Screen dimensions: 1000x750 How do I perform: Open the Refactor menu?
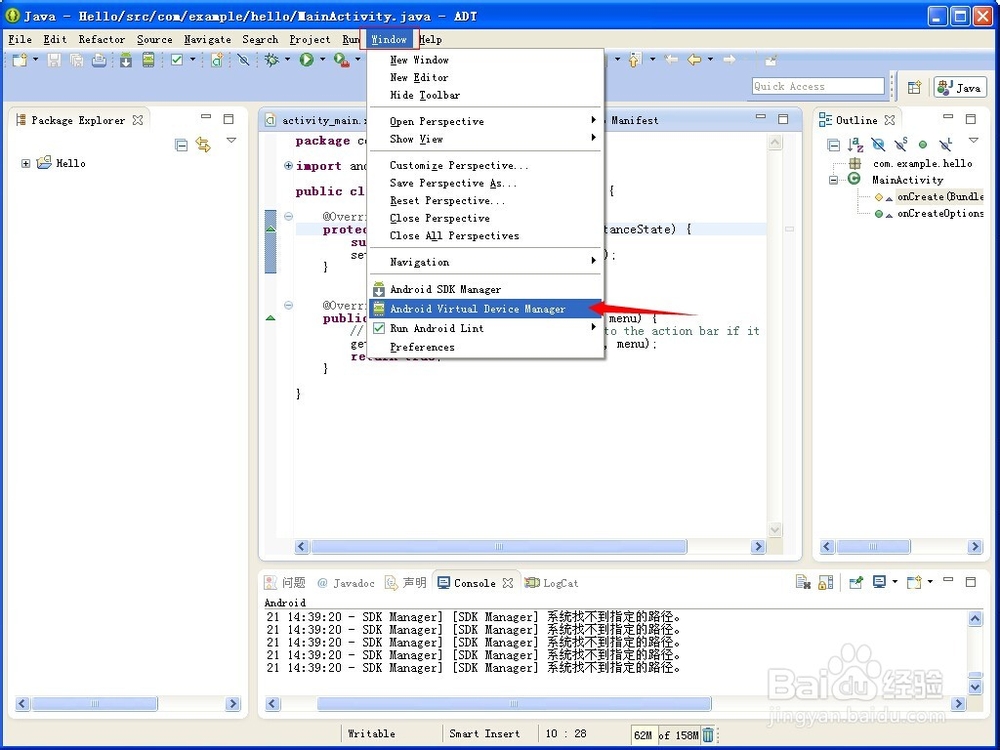(x=101, y=40)
